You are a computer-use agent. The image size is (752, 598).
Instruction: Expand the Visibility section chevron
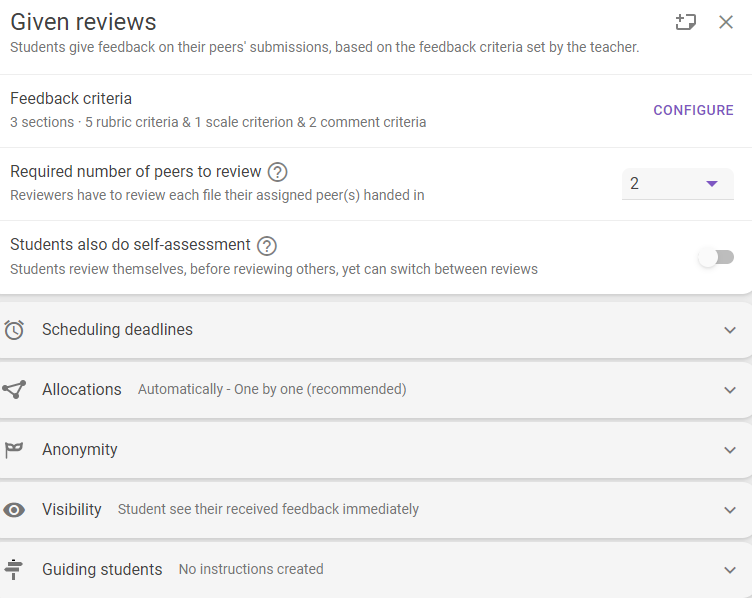pyautogui.click(x=730, y=510)
